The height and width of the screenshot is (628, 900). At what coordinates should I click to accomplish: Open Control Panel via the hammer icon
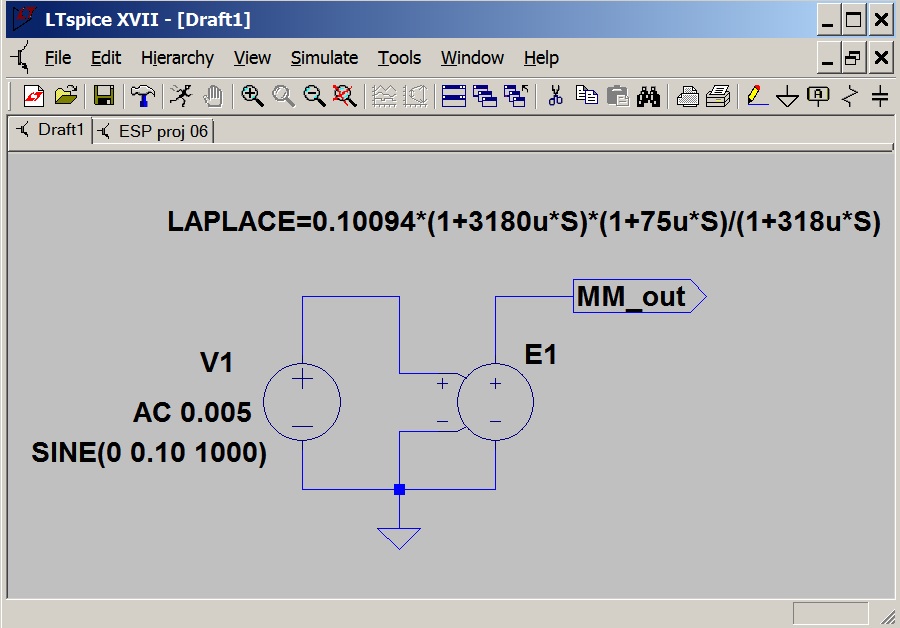pos(142,96)
